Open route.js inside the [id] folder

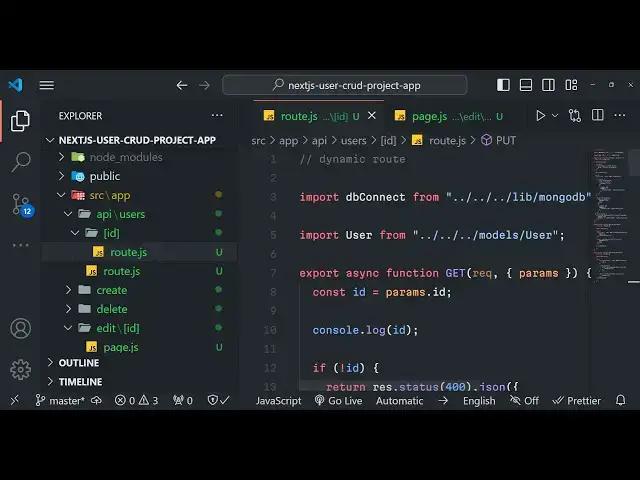139,252
